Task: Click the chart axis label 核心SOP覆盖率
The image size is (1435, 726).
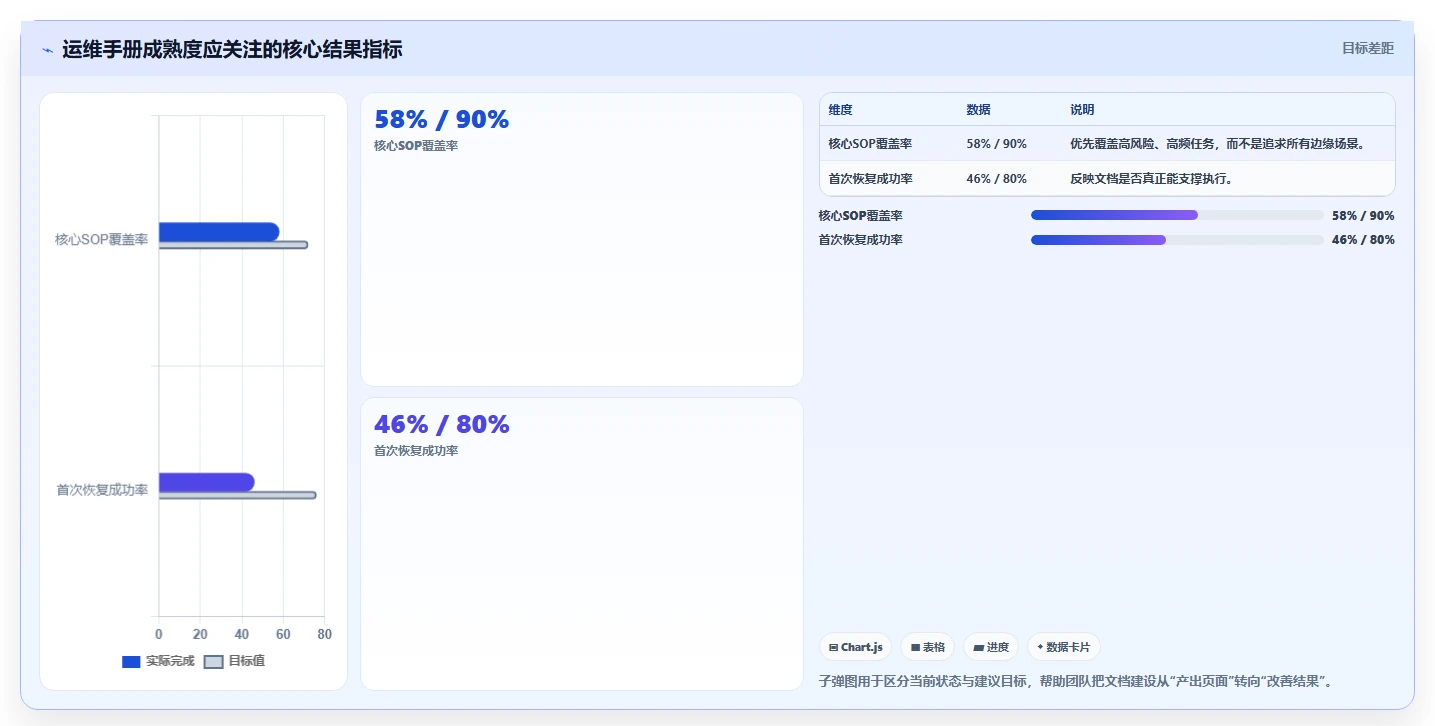Action: 102,240
